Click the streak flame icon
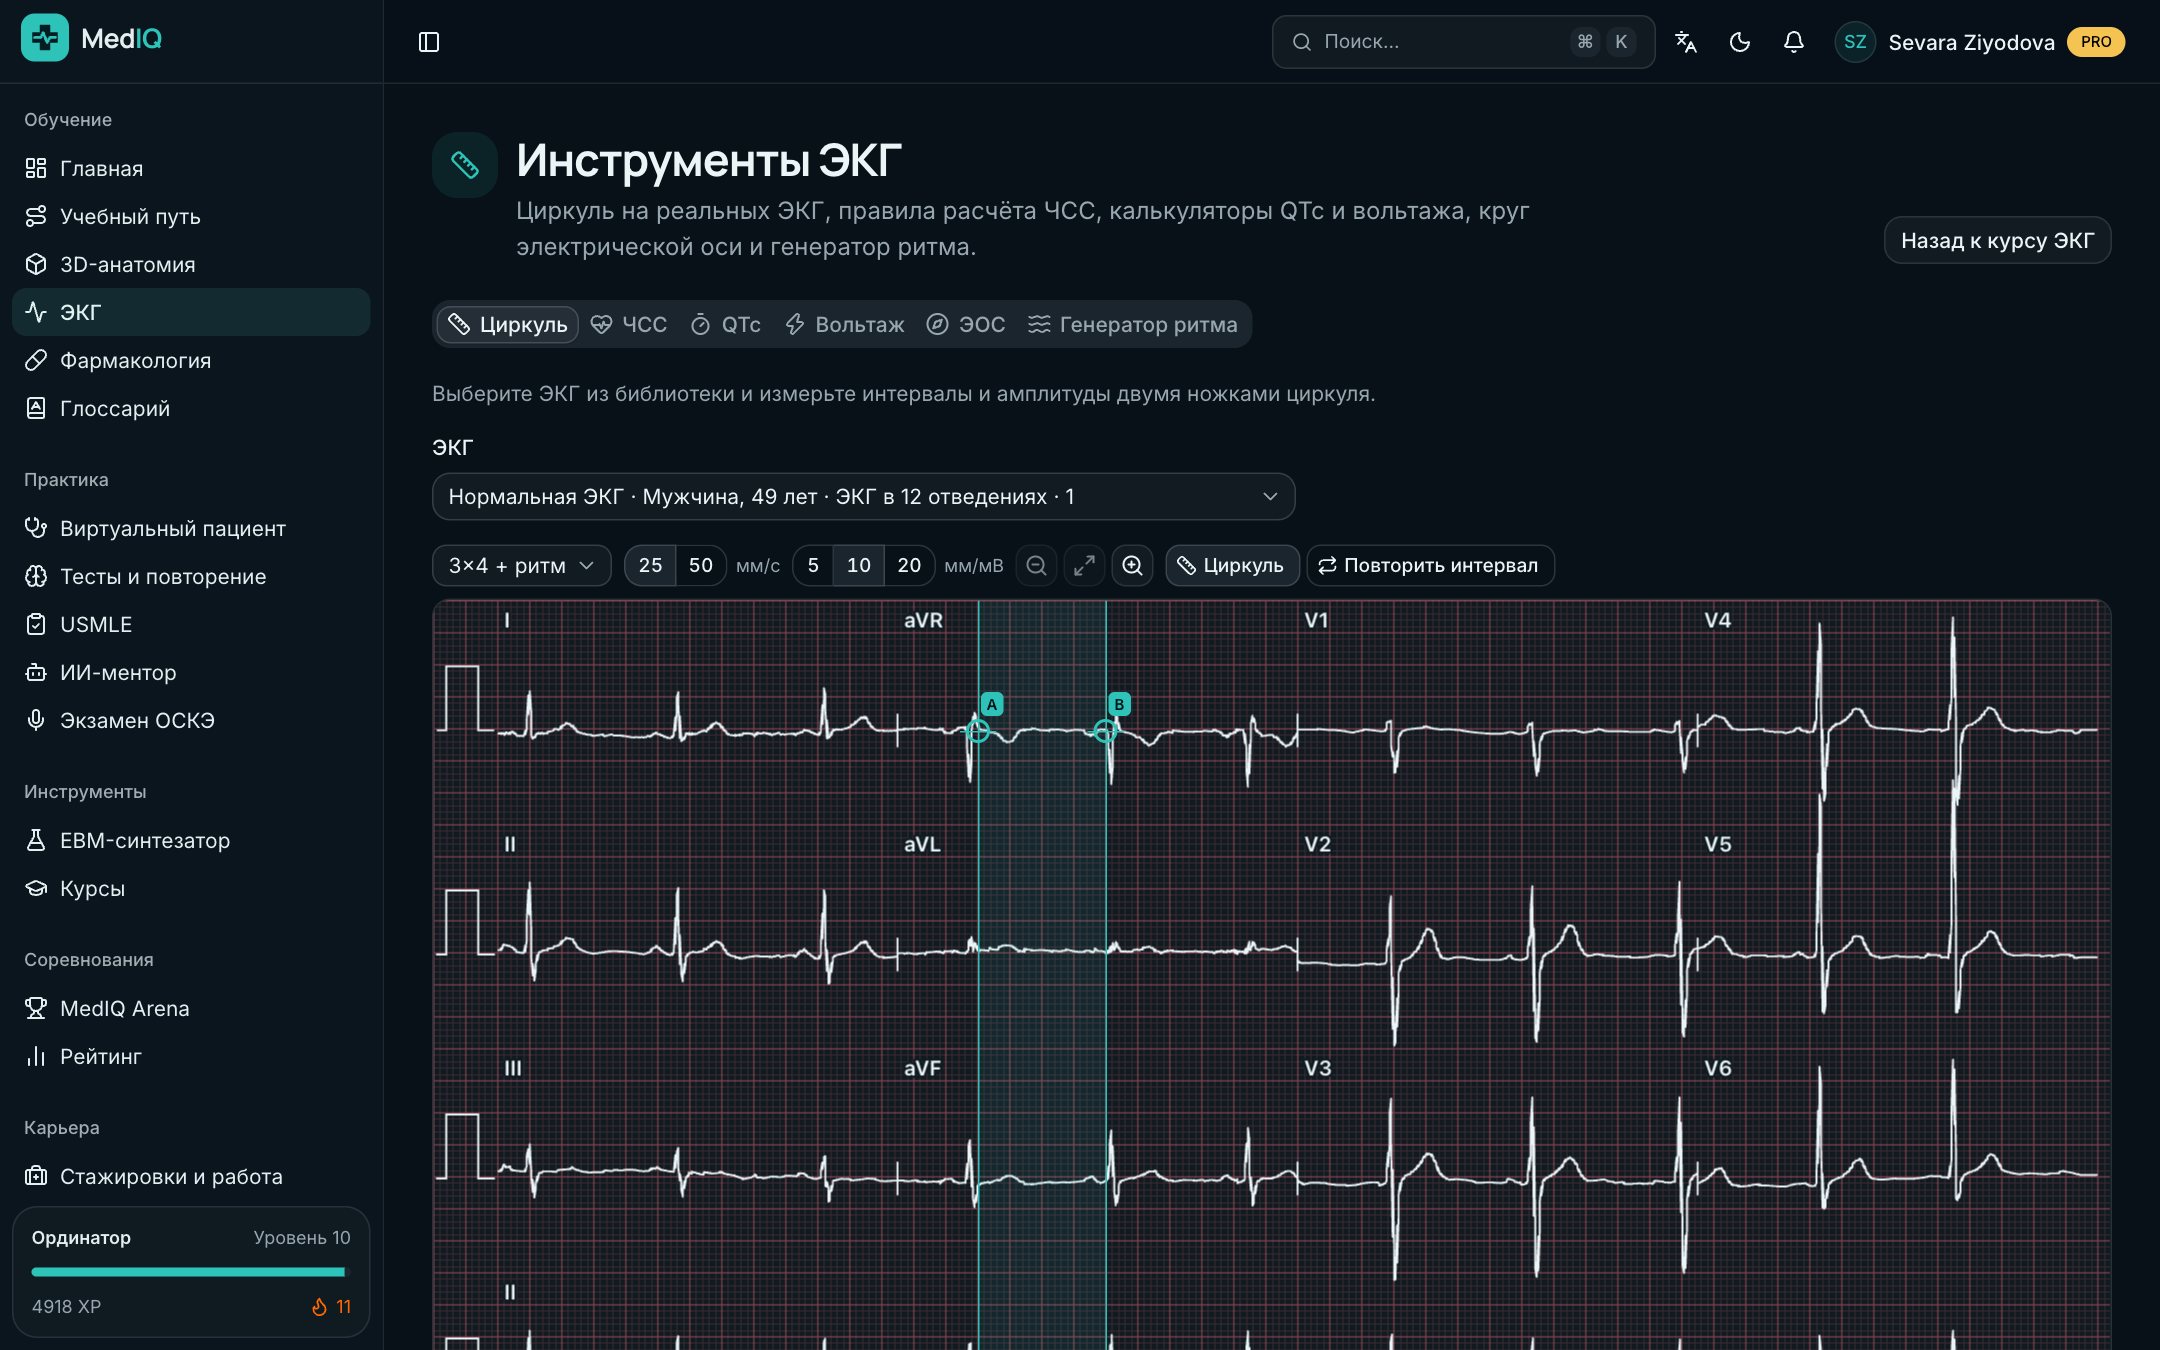This screenshot has width=2160, height=1350. pos(319,1307)
